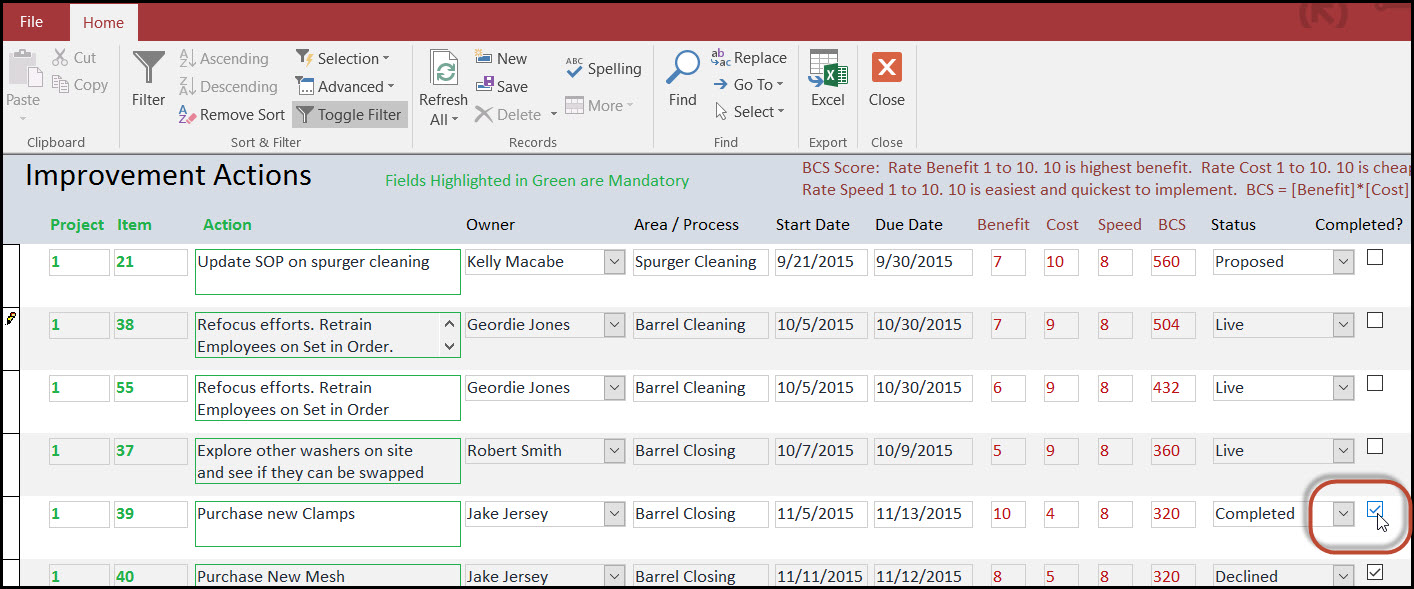Click the Improvement Actions title

168,175
